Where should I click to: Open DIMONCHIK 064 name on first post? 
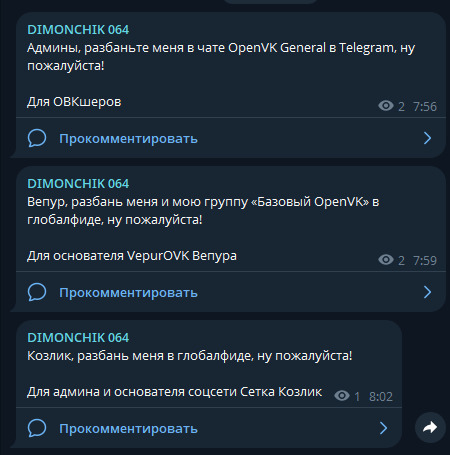click(78, 30)
